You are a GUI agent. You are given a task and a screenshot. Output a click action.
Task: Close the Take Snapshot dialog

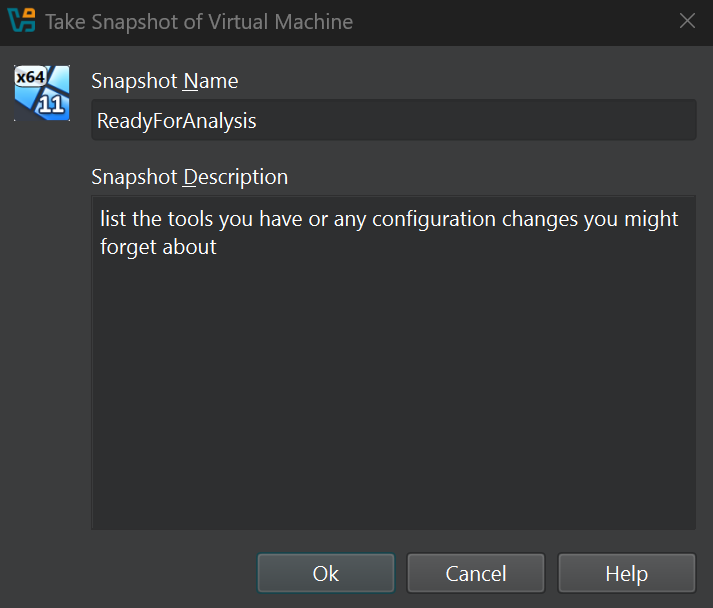point(687,21)
